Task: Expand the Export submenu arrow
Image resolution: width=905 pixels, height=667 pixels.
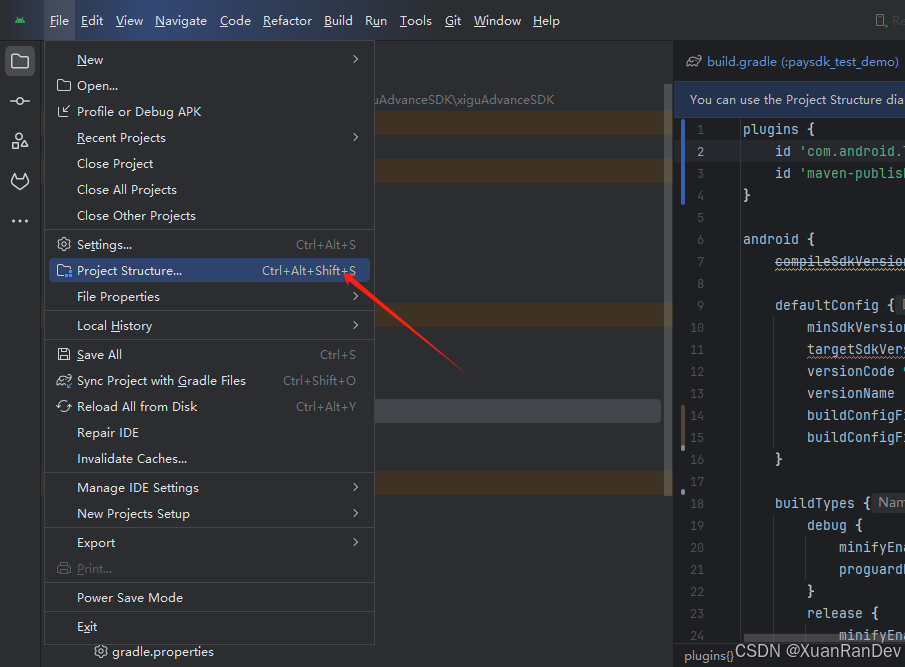Action: [x=355, y=543]
